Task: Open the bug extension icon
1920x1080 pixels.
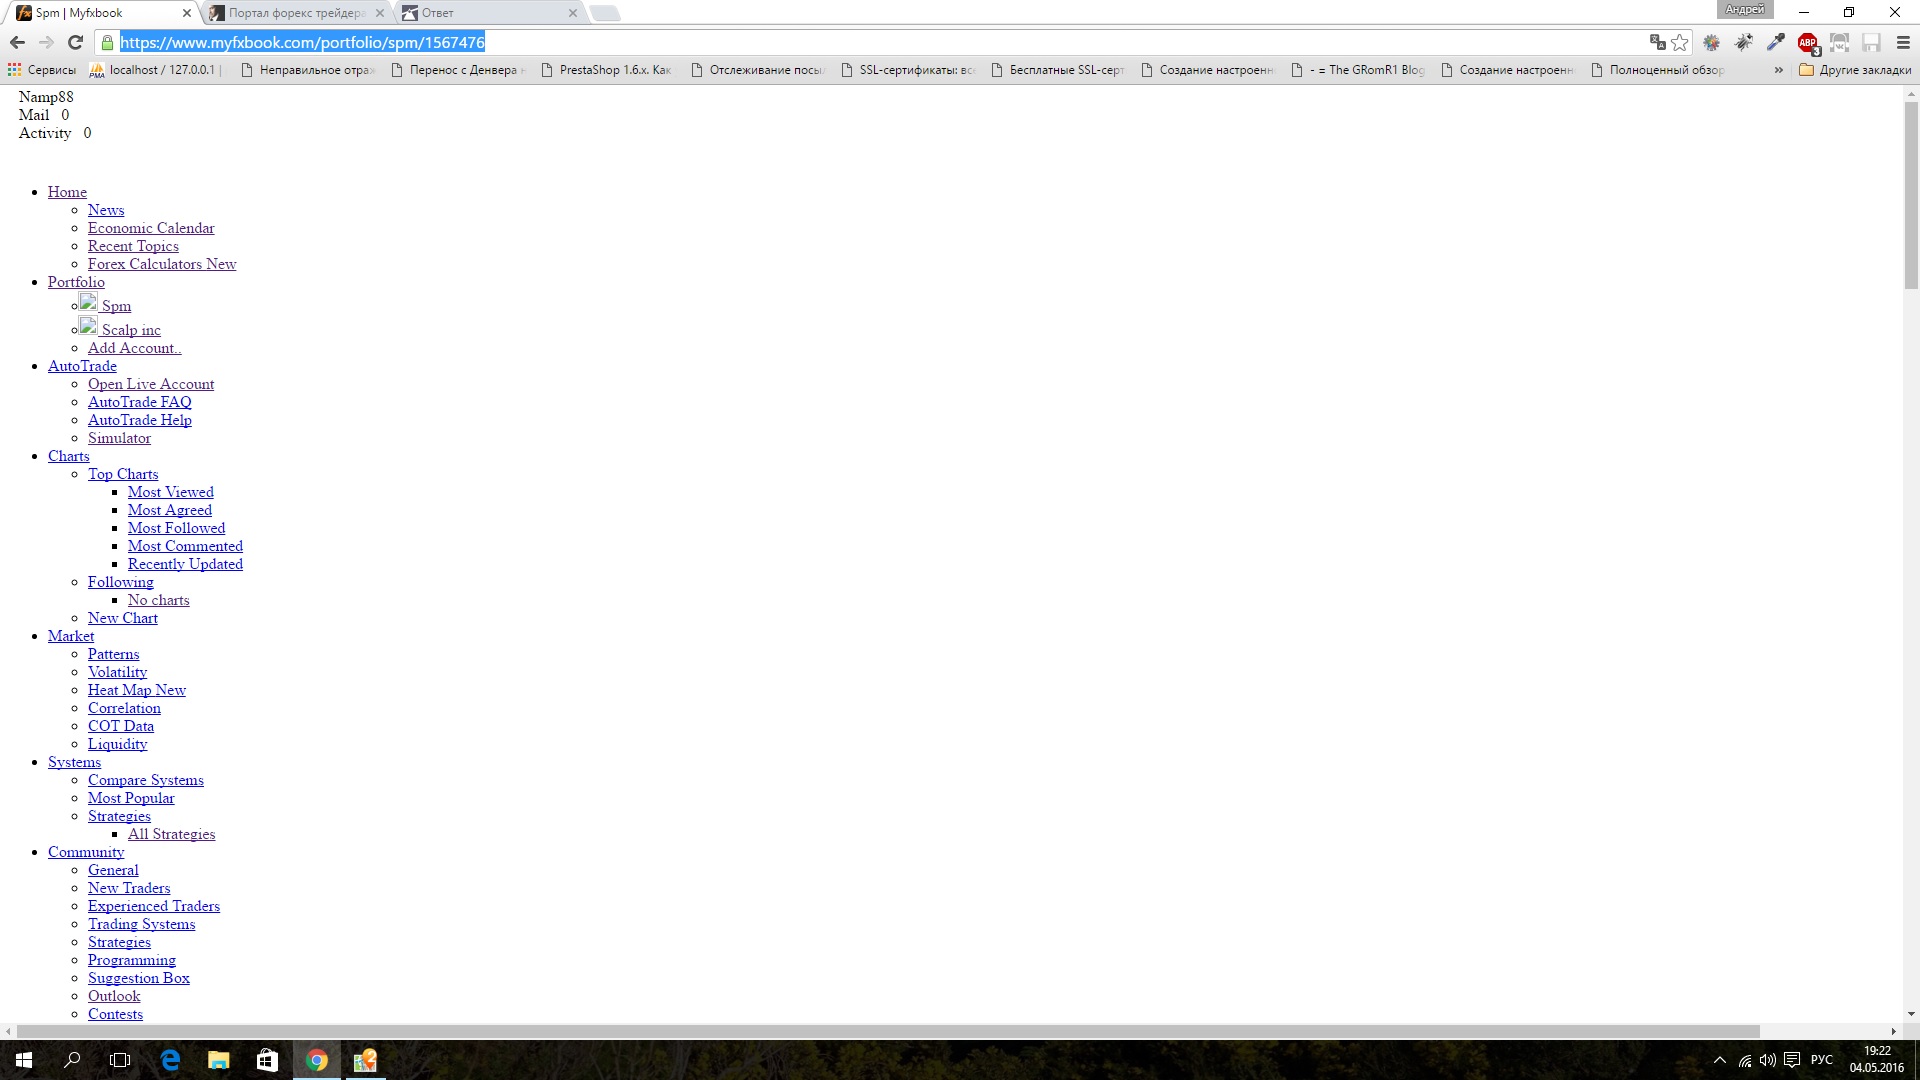Action: 1744,42
